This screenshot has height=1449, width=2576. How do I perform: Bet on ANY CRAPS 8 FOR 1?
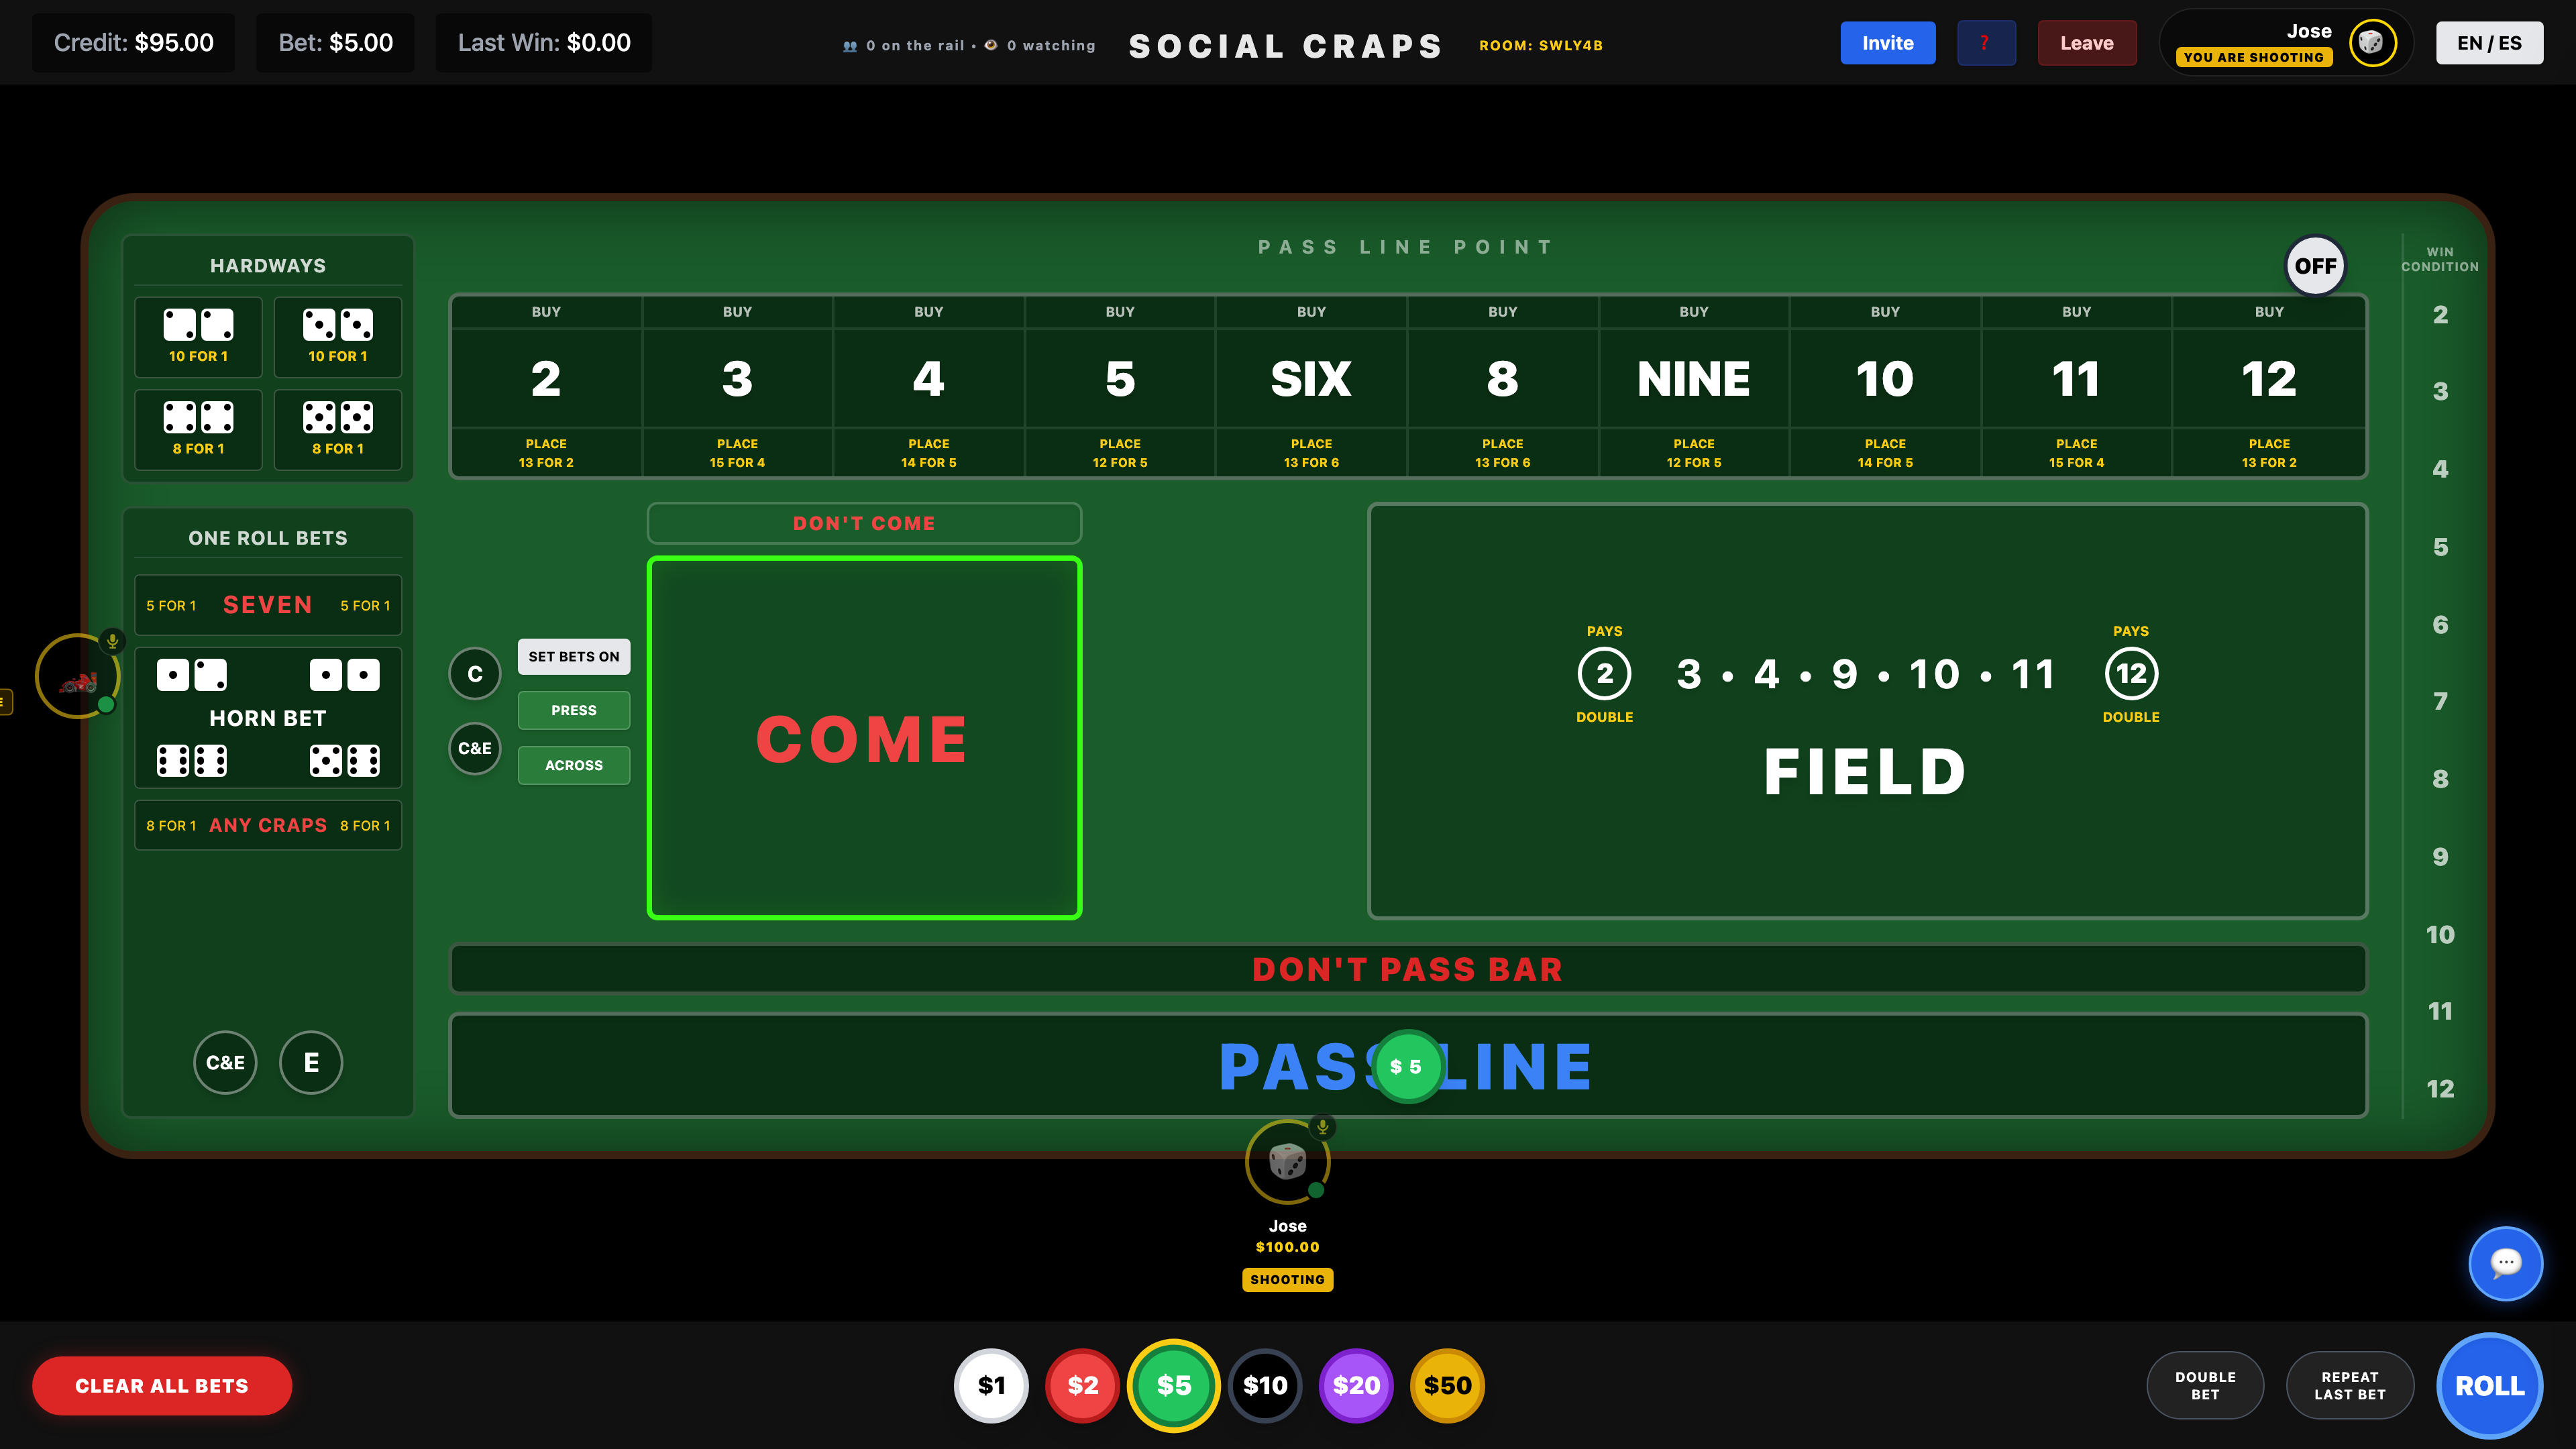pos(268,825)
